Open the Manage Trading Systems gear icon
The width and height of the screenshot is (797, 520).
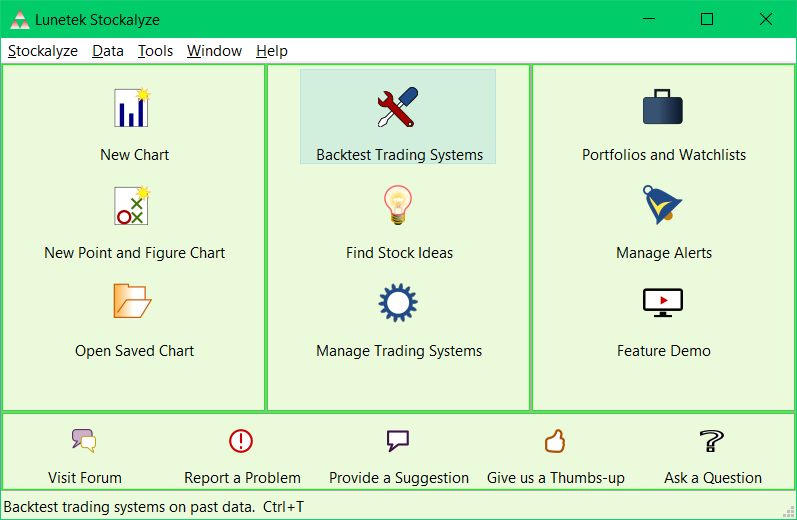(x=398, y=302)
